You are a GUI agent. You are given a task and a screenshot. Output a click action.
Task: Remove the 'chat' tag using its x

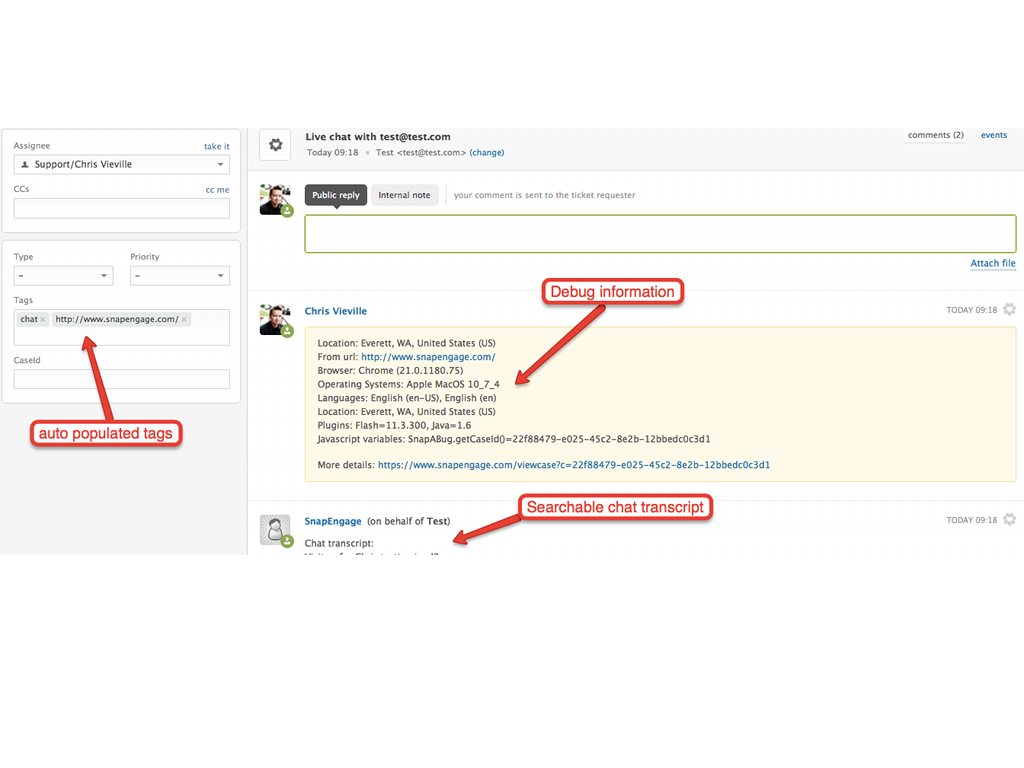pos(43,320)
